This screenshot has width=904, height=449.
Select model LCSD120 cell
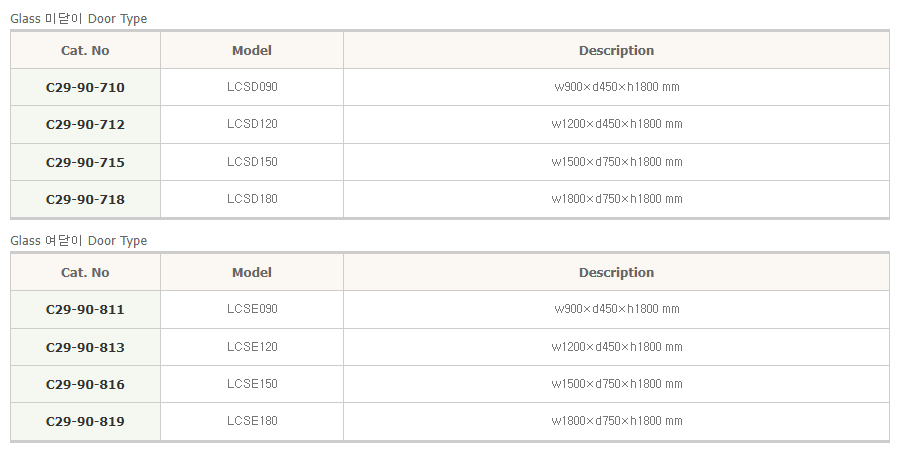click(252, 124)
